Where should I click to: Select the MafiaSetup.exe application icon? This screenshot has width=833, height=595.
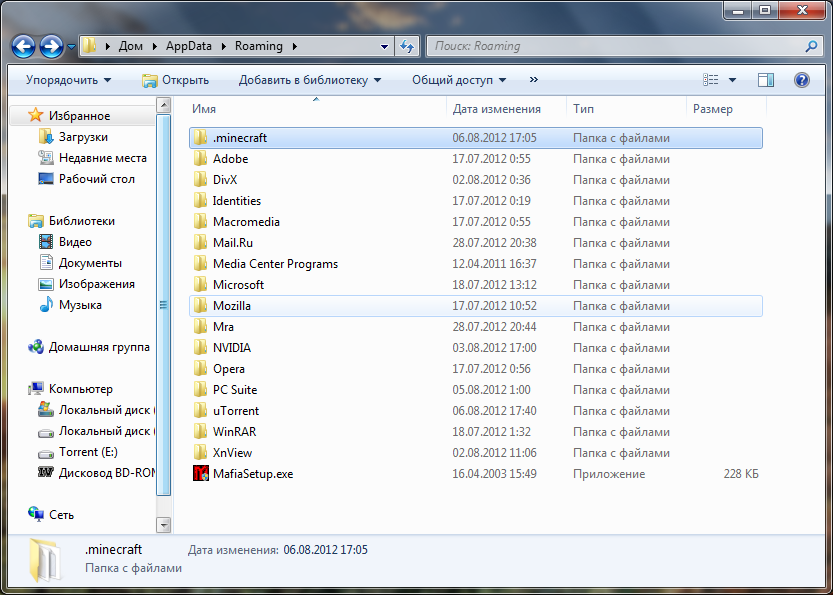point(200,473)
